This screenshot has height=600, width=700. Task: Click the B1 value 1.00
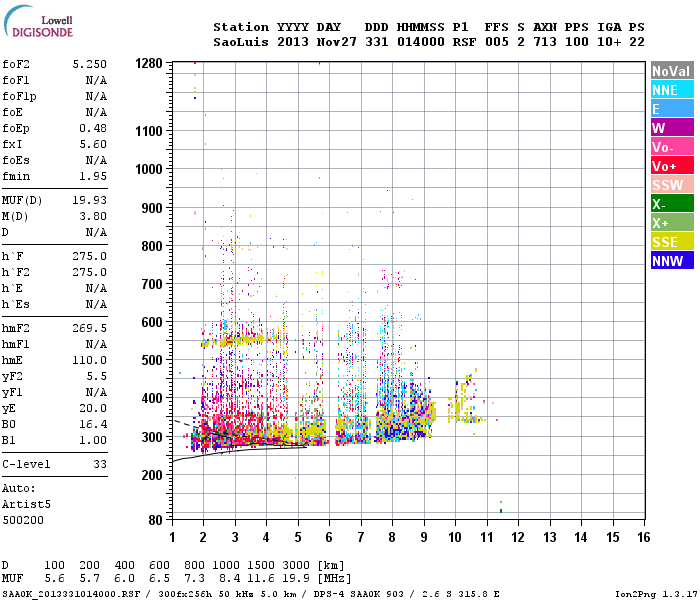tap(93, 440)
